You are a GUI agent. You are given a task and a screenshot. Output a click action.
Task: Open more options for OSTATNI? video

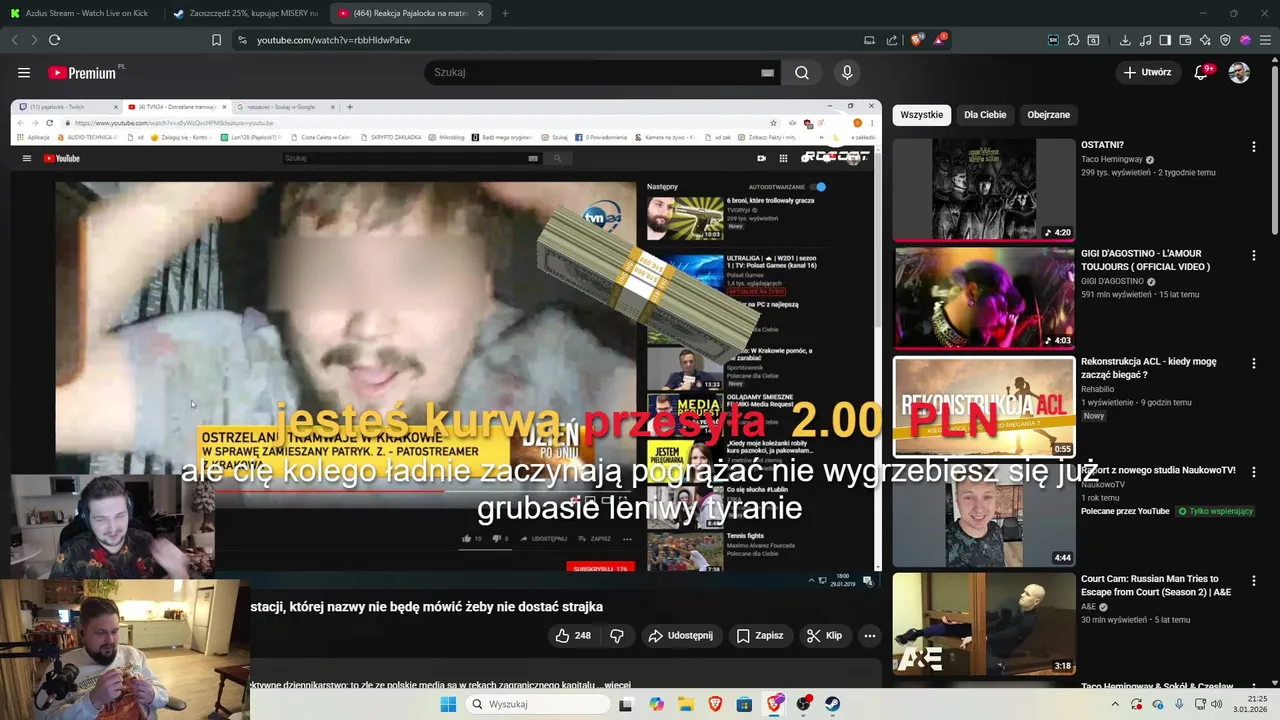[1253, 146]
